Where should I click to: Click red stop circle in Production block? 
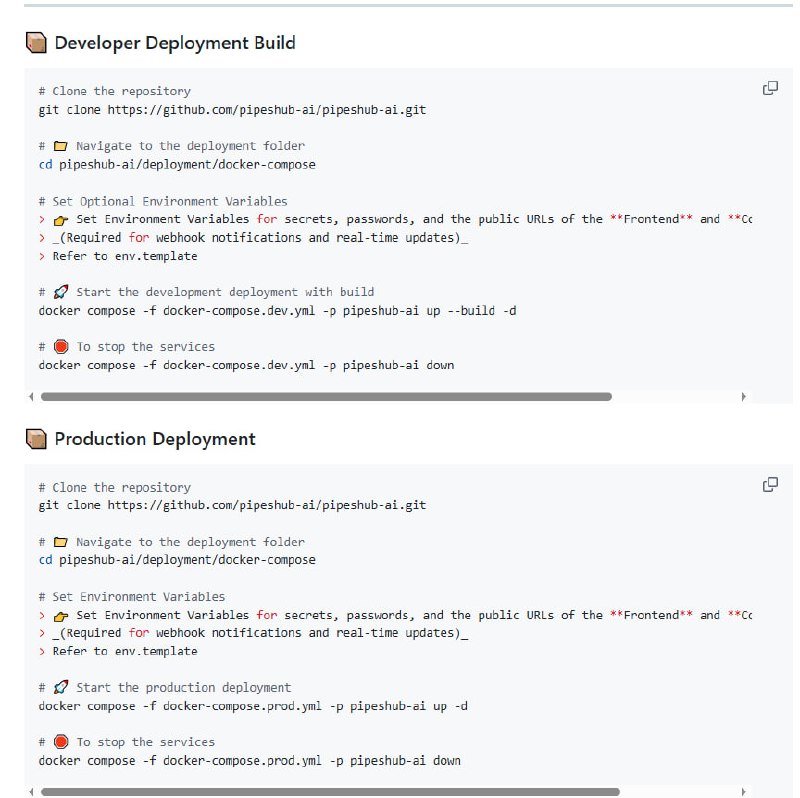click(x=60, y=742)
